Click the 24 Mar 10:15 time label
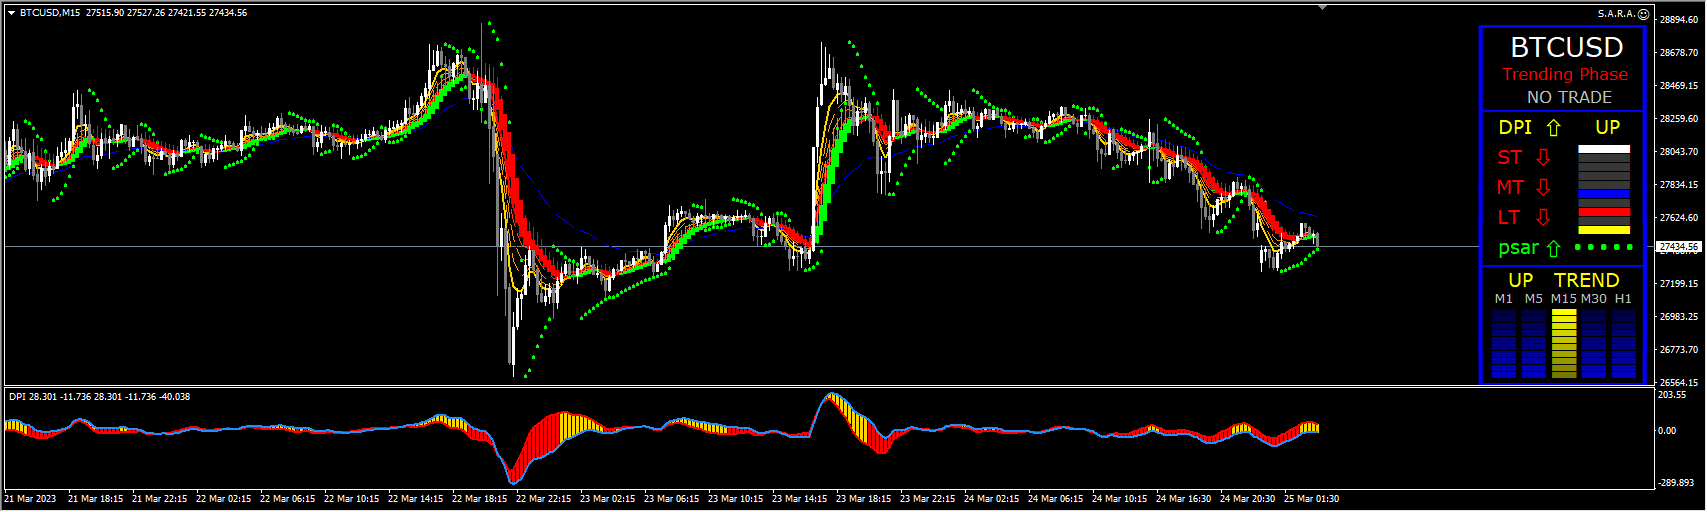The image size is (1707, 512). coord(1119,499)
